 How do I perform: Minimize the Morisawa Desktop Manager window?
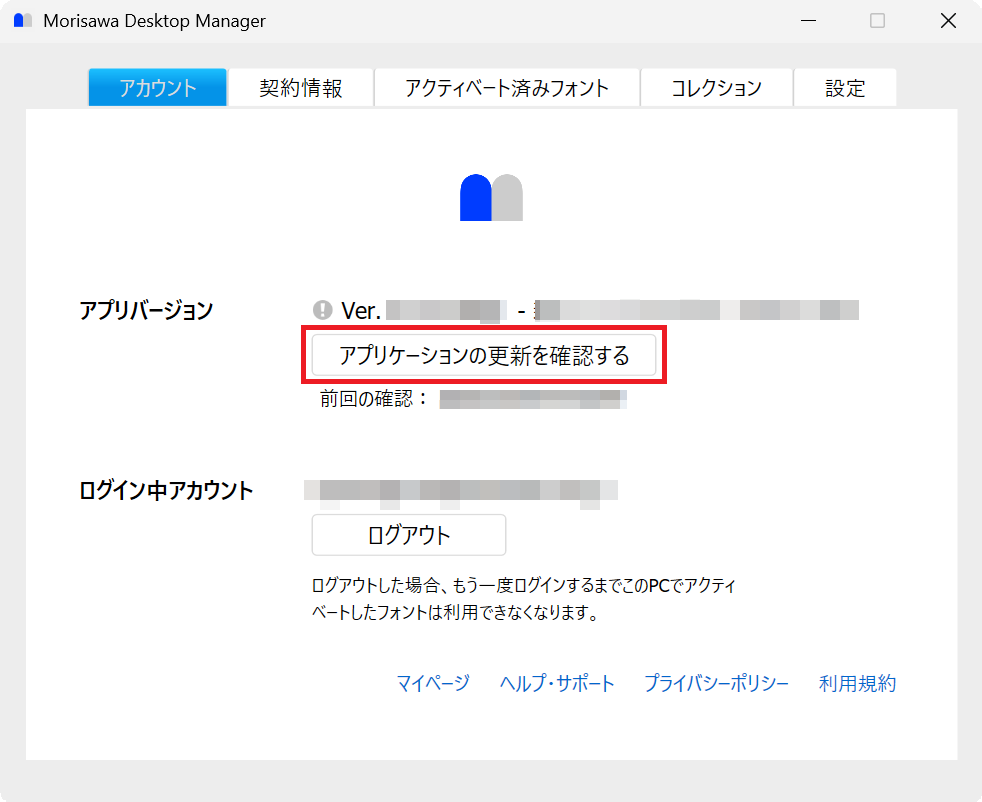point(809,21)
